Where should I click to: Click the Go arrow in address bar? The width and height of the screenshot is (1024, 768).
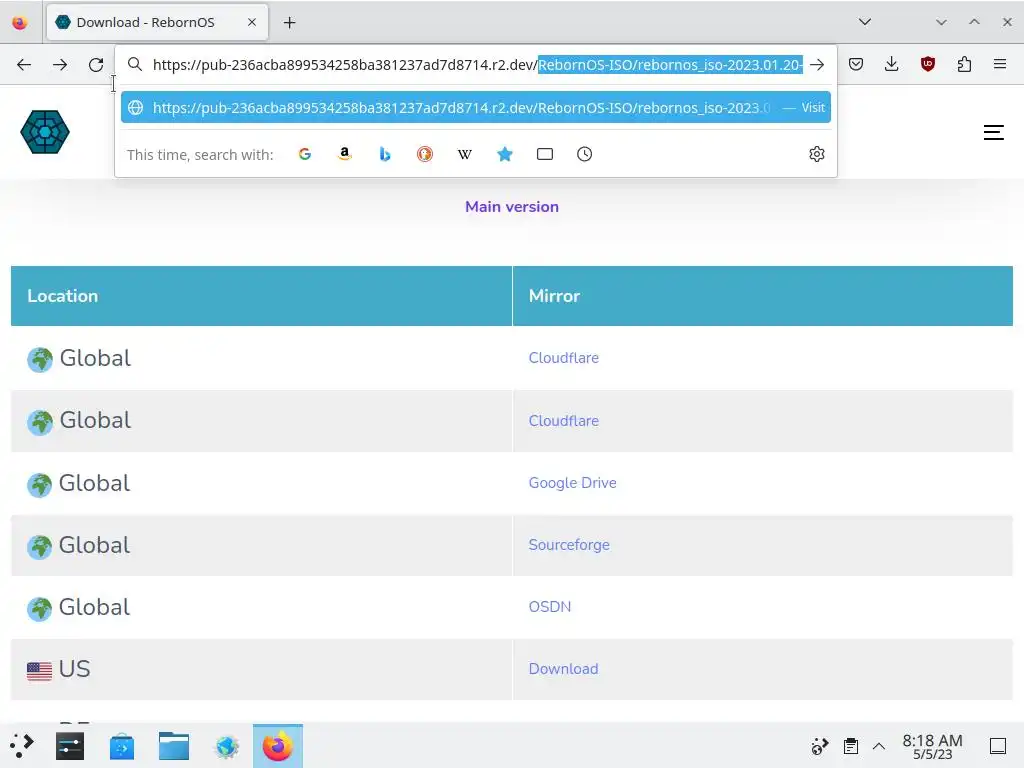click(x=817, y=65)
